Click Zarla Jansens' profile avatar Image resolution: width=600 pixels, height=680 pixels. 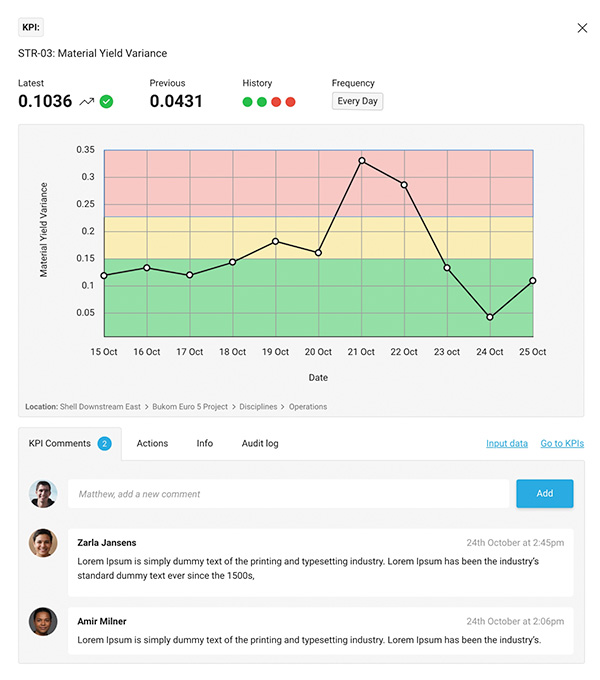pyautogui.click(x=42, y=543)
